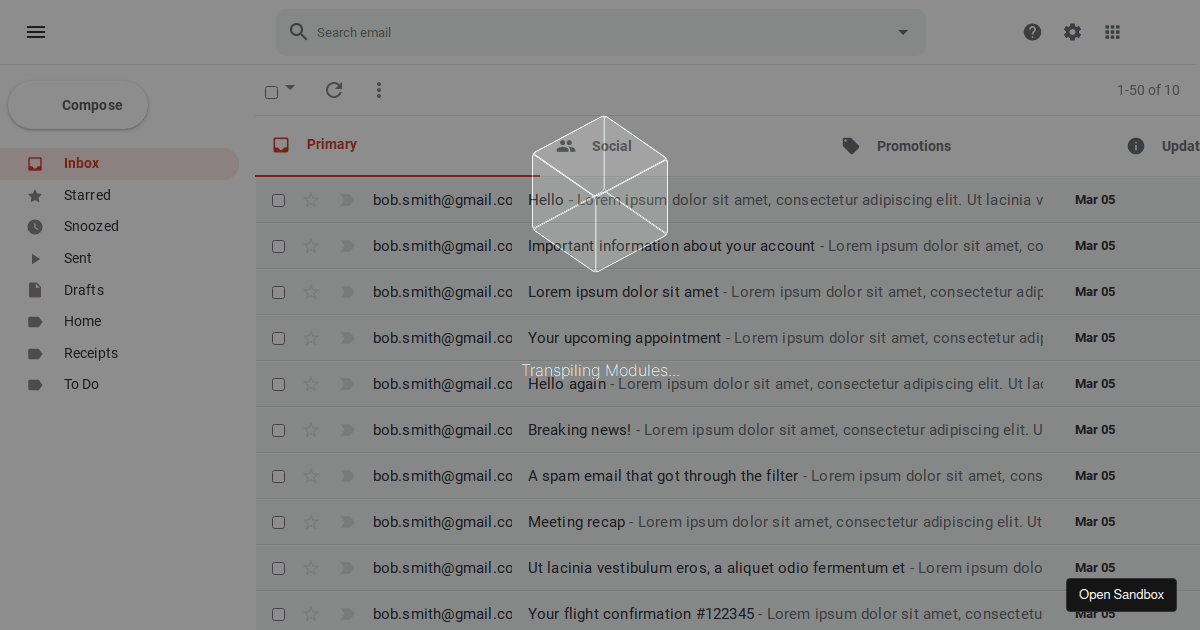Click the search magnifier icon
The height and width of the screenshot is (630, 1200).
[x=298, y=31]
